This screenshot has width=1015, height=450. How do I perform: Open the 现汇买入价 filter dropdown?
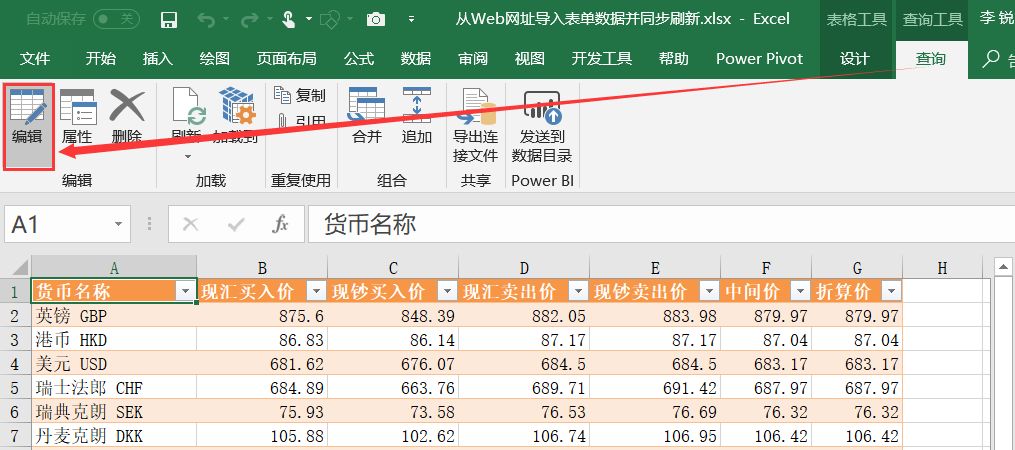pyautogui.click(x=316, y=292)
